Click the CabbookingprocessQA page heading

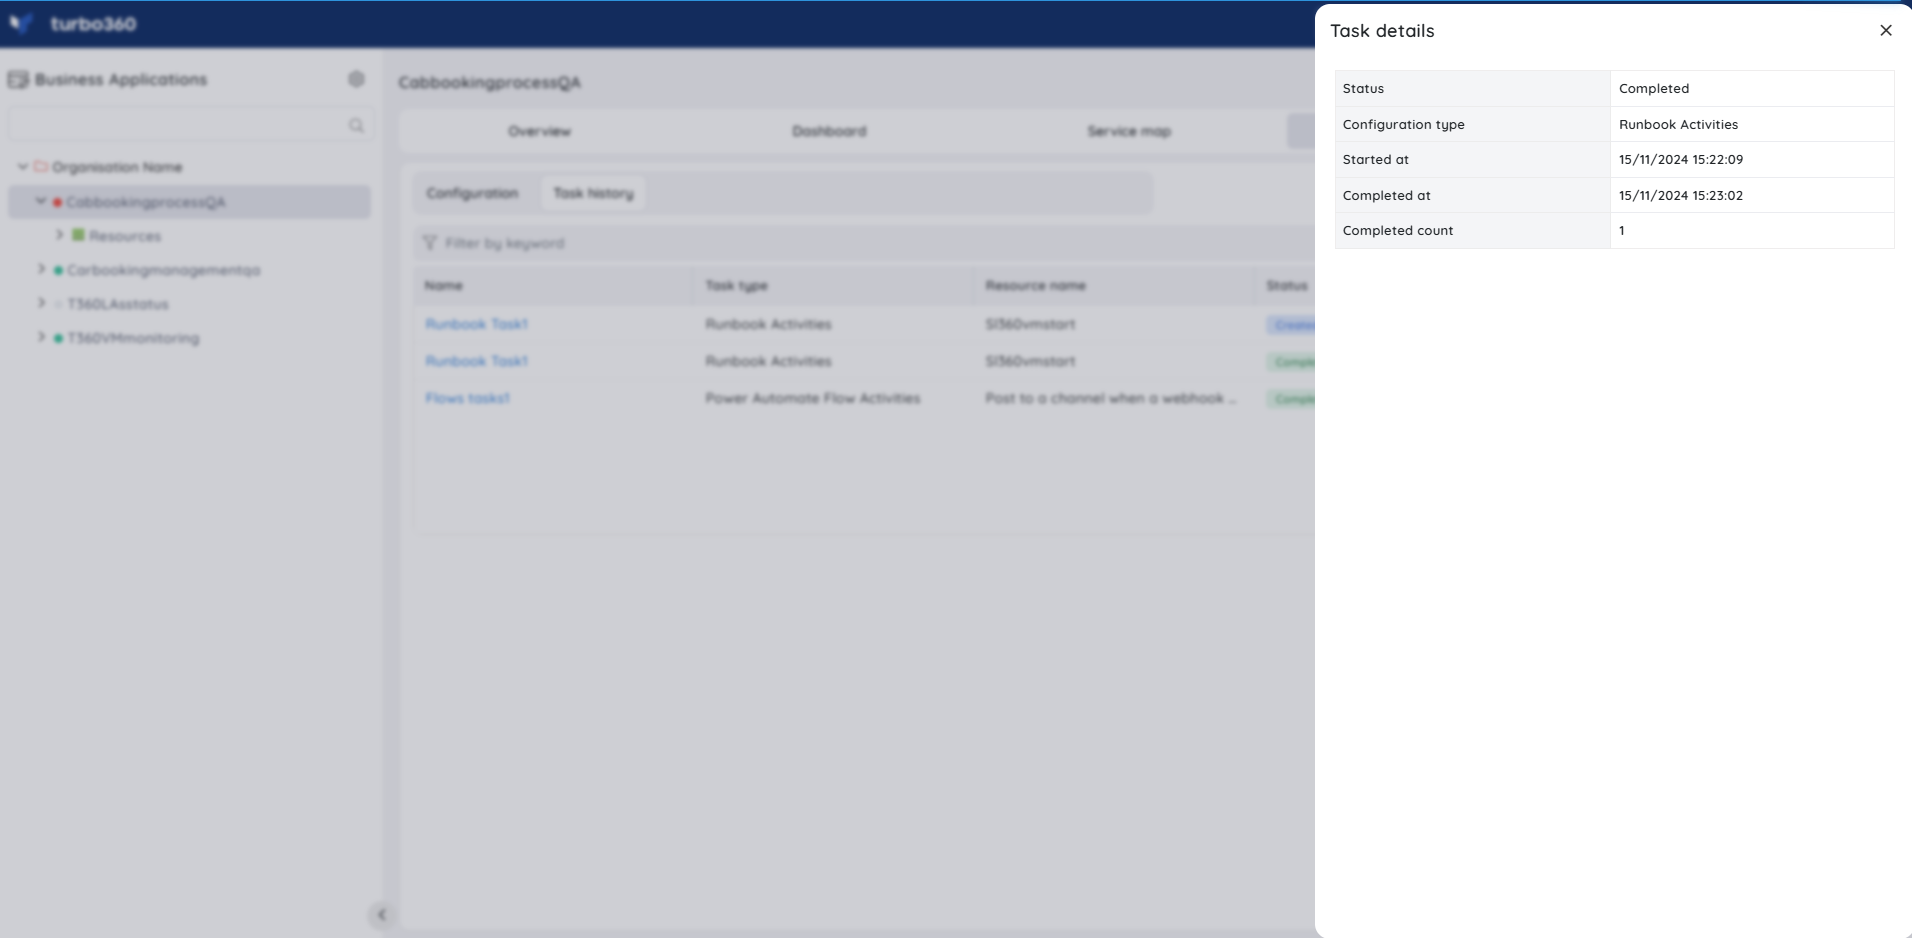[x=489, y=83]
